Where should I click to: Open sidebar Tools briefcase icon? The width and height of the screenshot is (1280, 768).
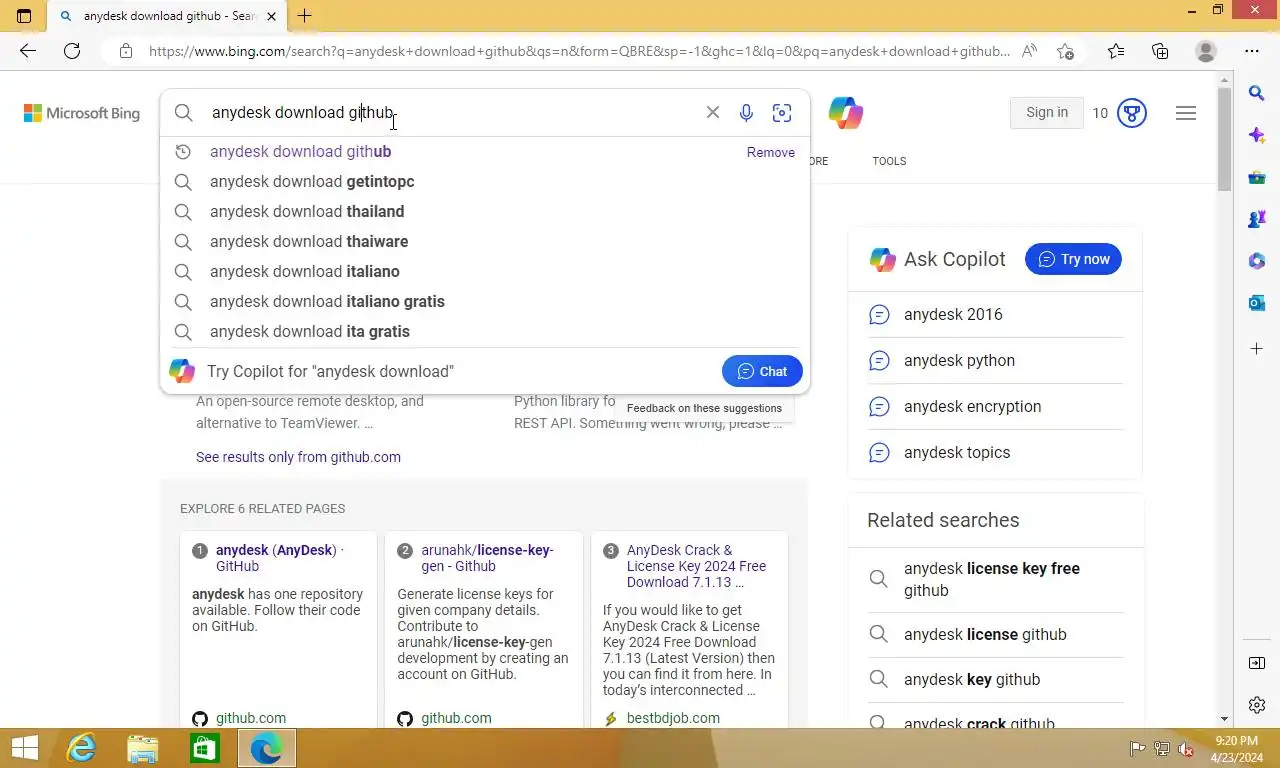click(x=1257, y=178)
